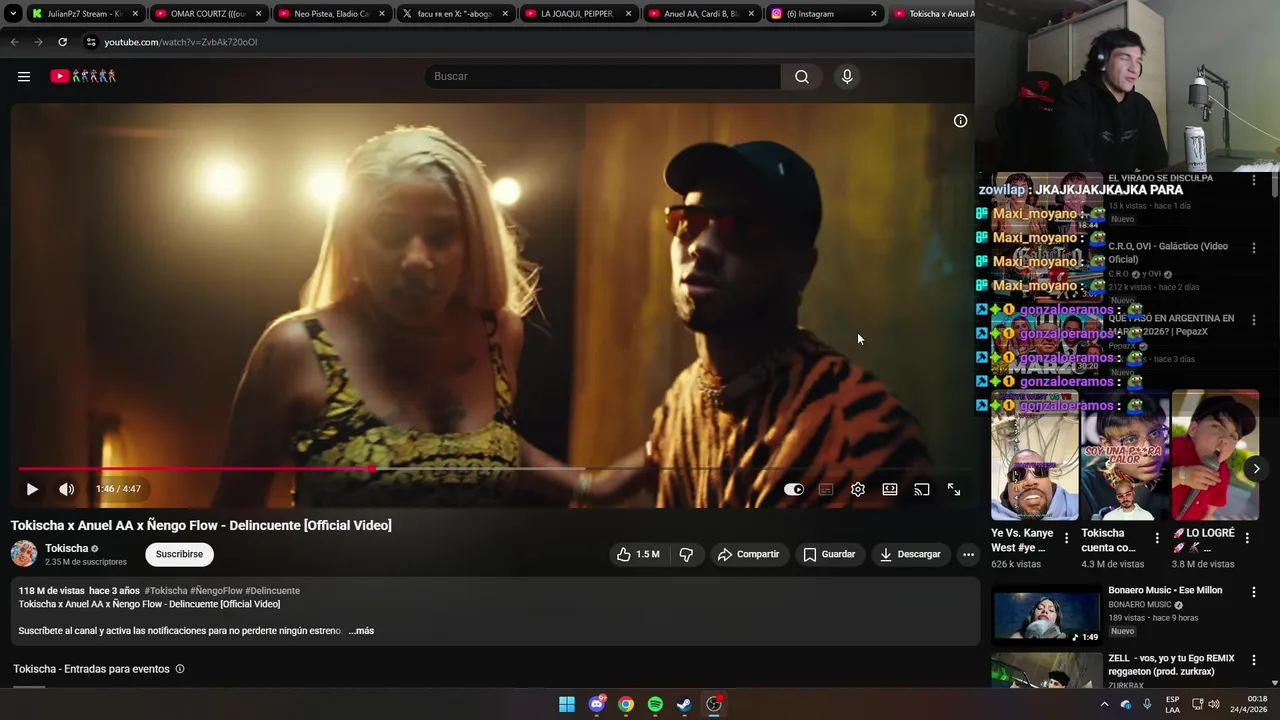Screen dimensions: 1280x720
Task: Open the #Delincuente hashtag link
Action: point(272,591)
